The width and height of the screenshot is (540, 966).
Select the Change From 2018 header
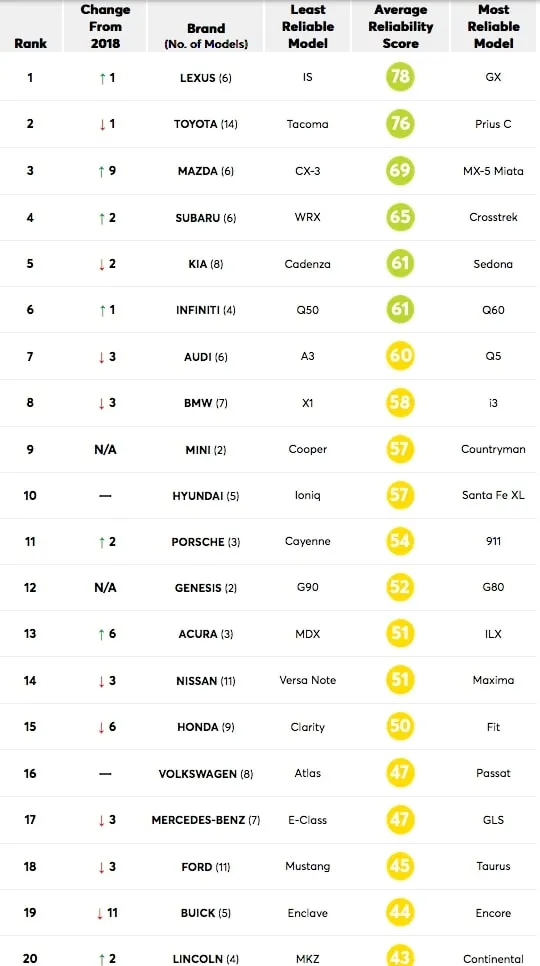coord(105,27)
